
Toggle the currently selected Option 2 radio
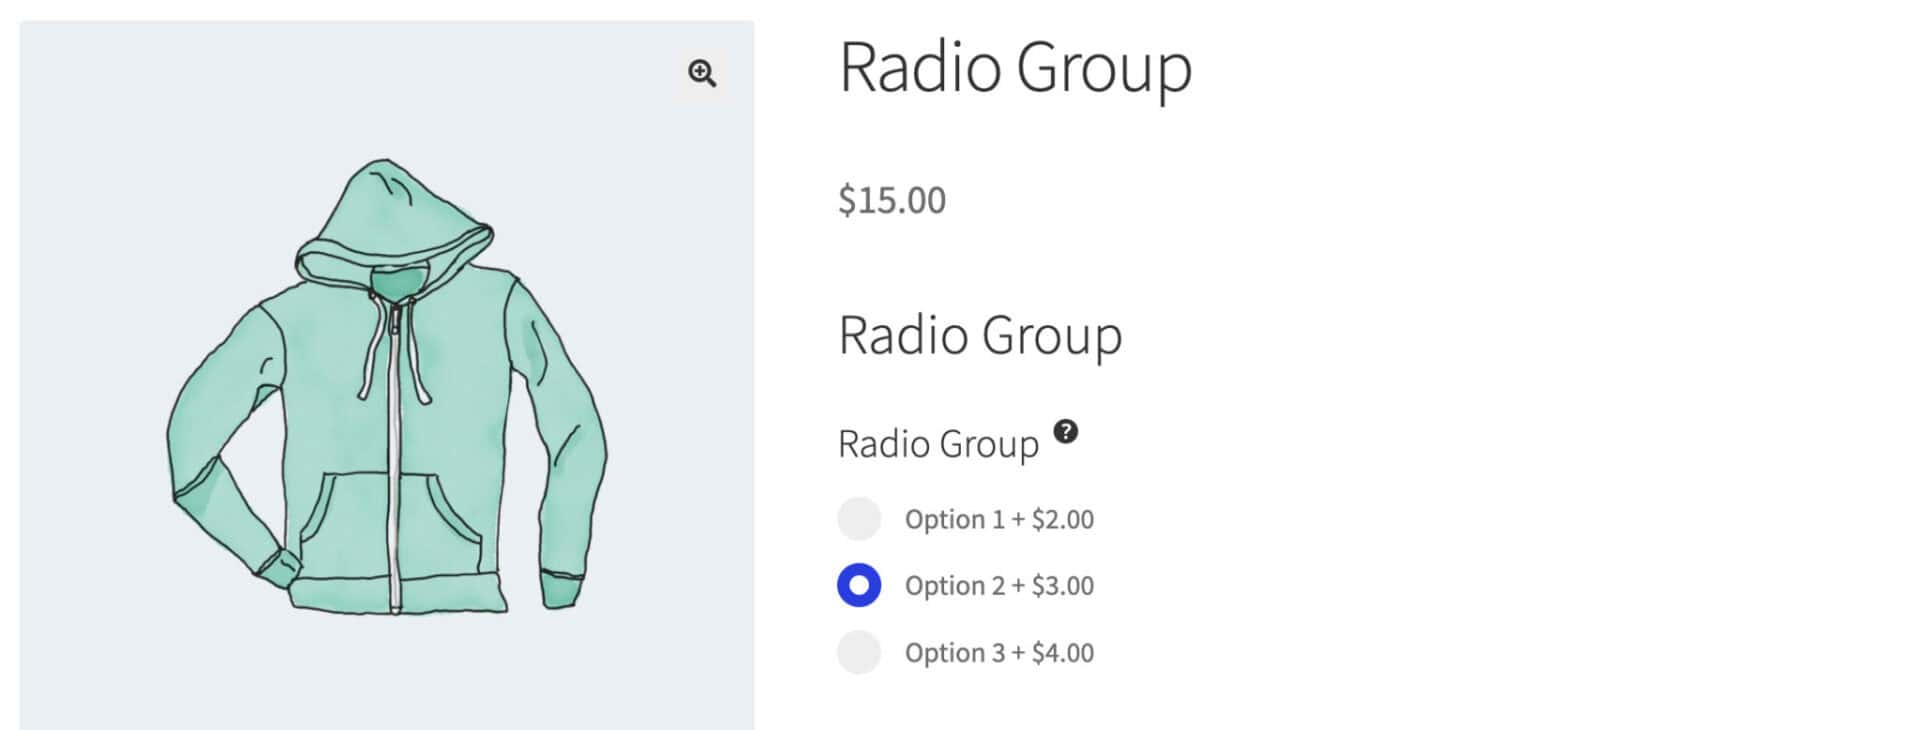pos(860,585)
